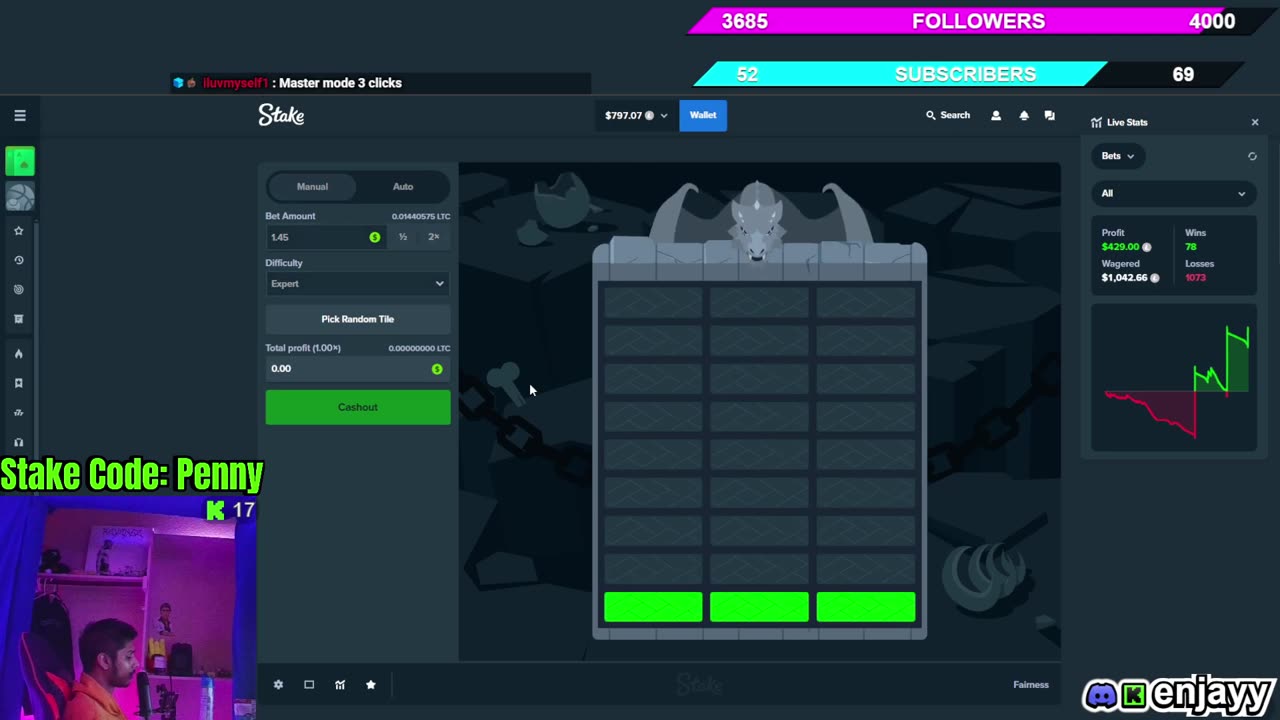This screenshot has height=720, width=1280.
Task: Click the Kick logo beside enjayy
Action: [x=1133, y=695]
